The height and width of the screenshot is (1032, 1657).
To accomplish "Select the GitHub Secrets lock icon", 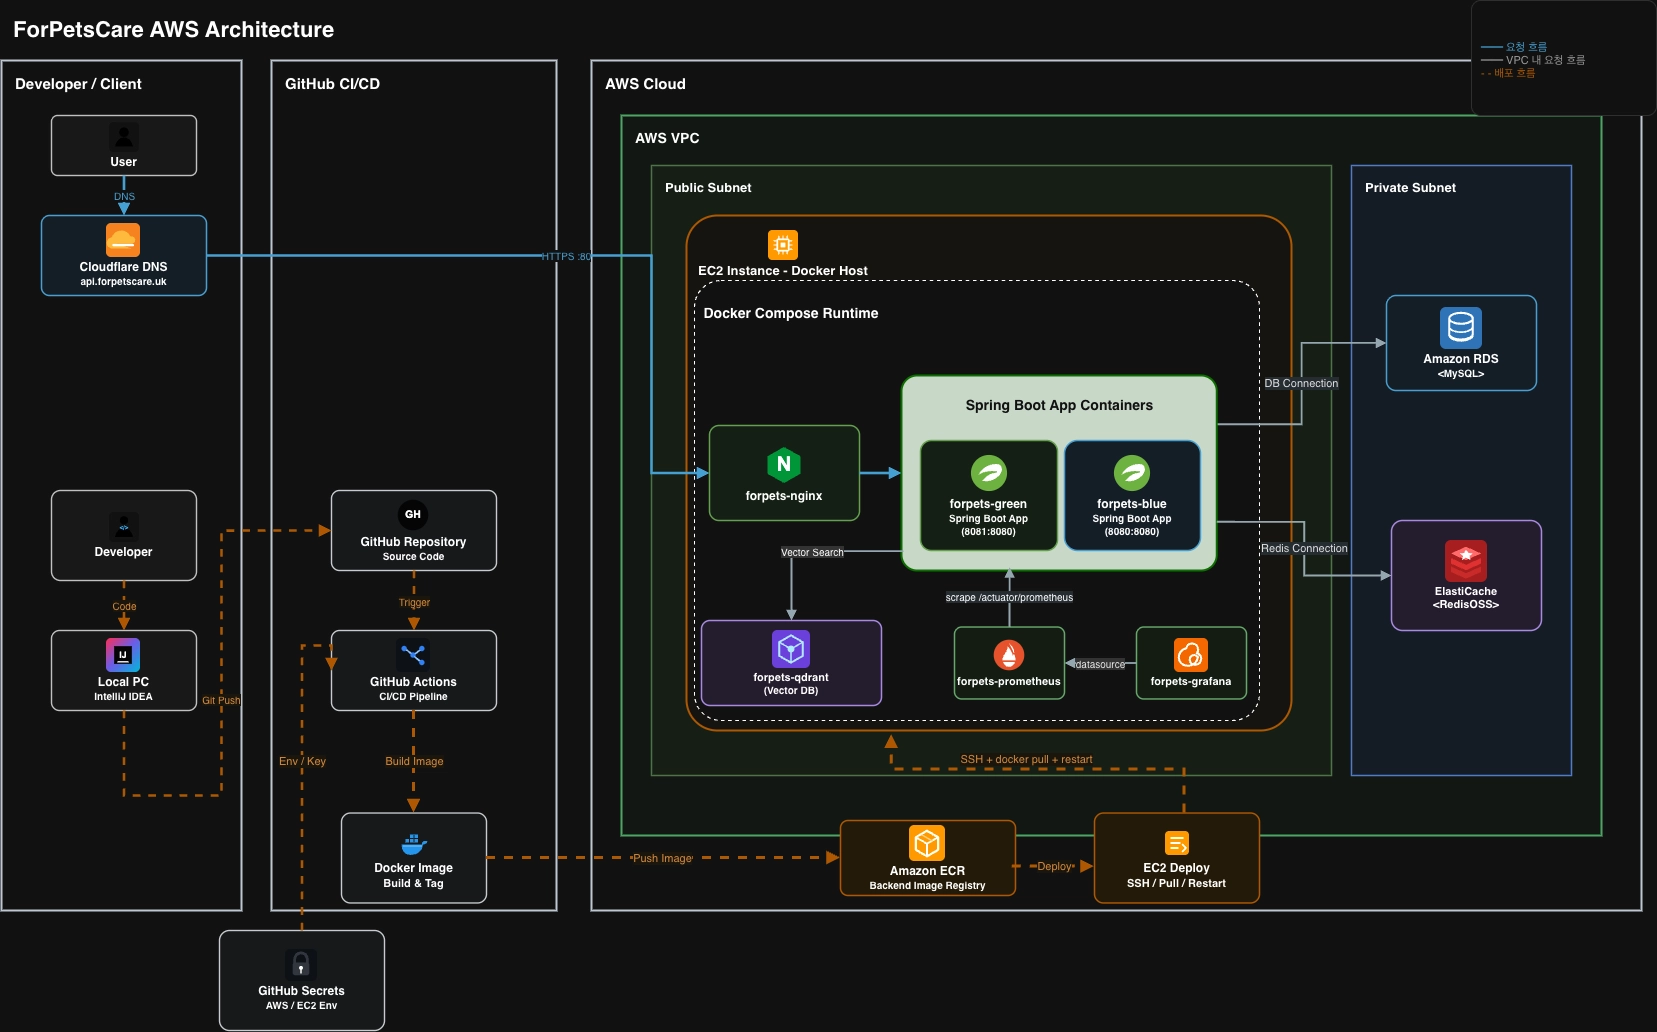I will [x=301, y=965].
